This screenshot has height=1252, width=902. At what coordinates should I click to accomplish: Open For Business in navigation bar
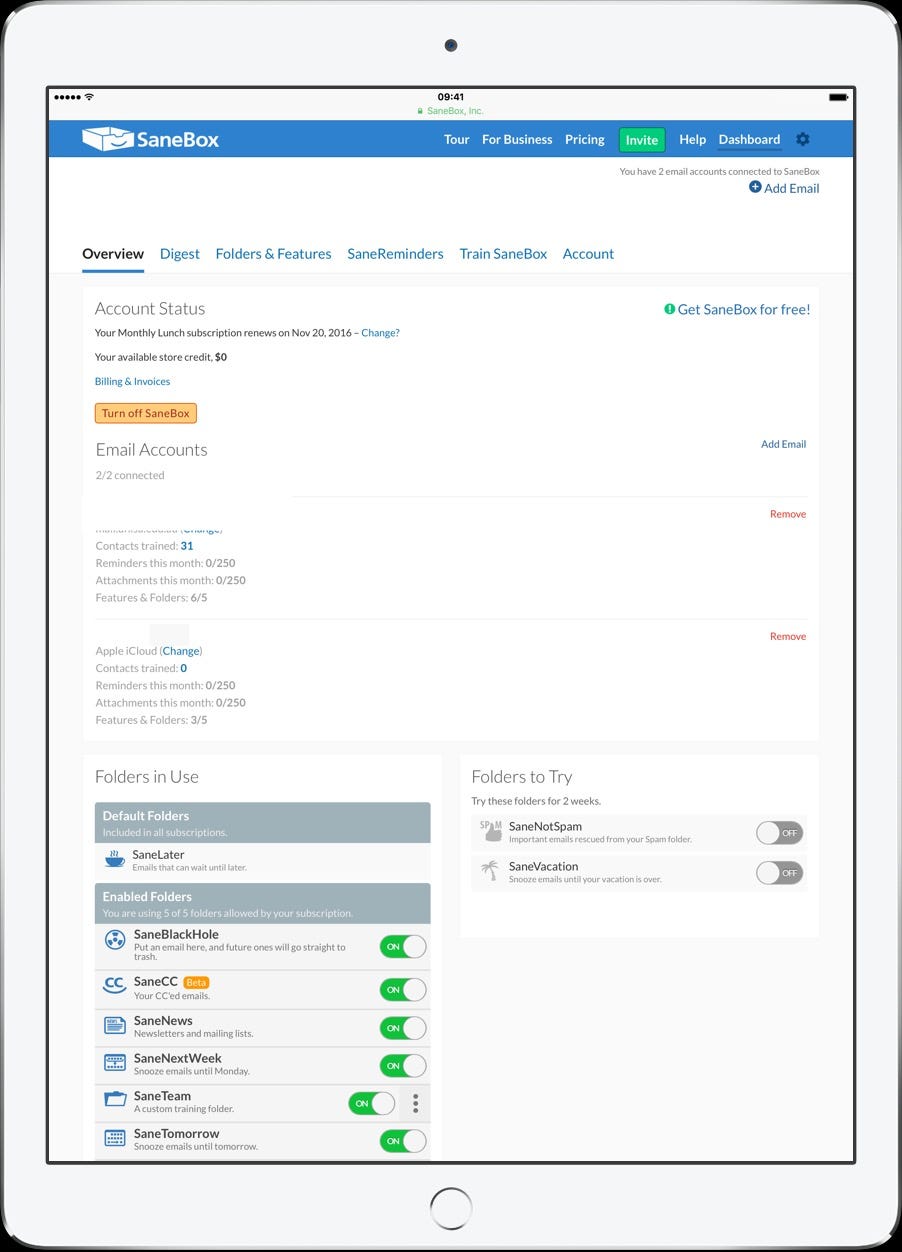pos(517,139)
